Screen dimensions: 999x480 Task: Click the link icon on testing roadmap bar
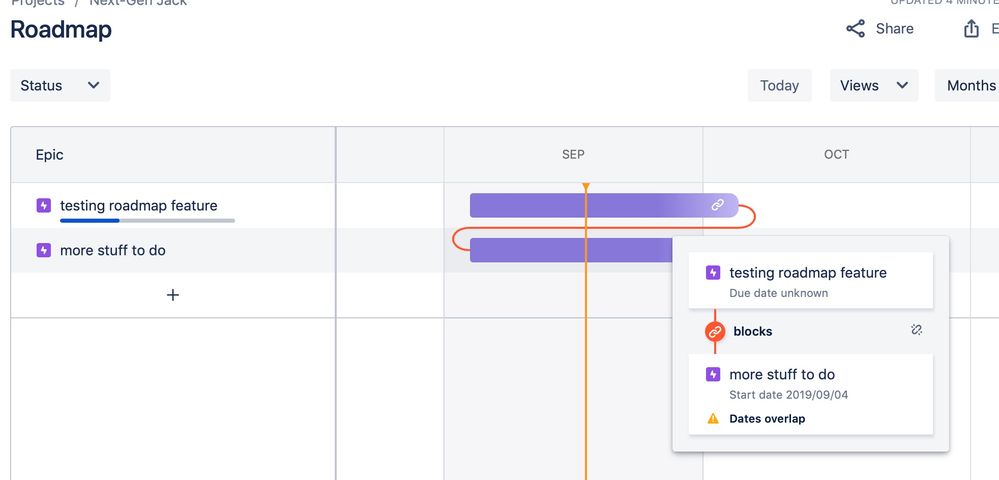[717, 205]
